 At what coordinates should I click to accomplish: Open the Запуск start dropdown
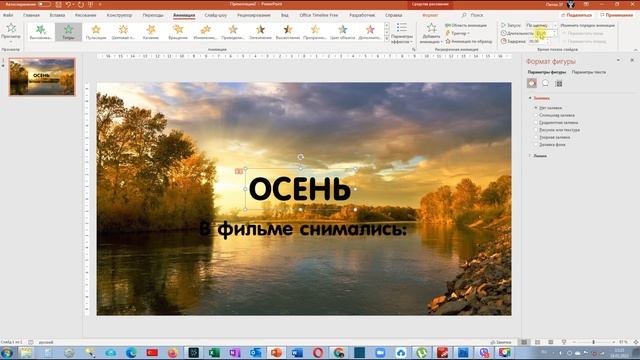coord(541,25)
